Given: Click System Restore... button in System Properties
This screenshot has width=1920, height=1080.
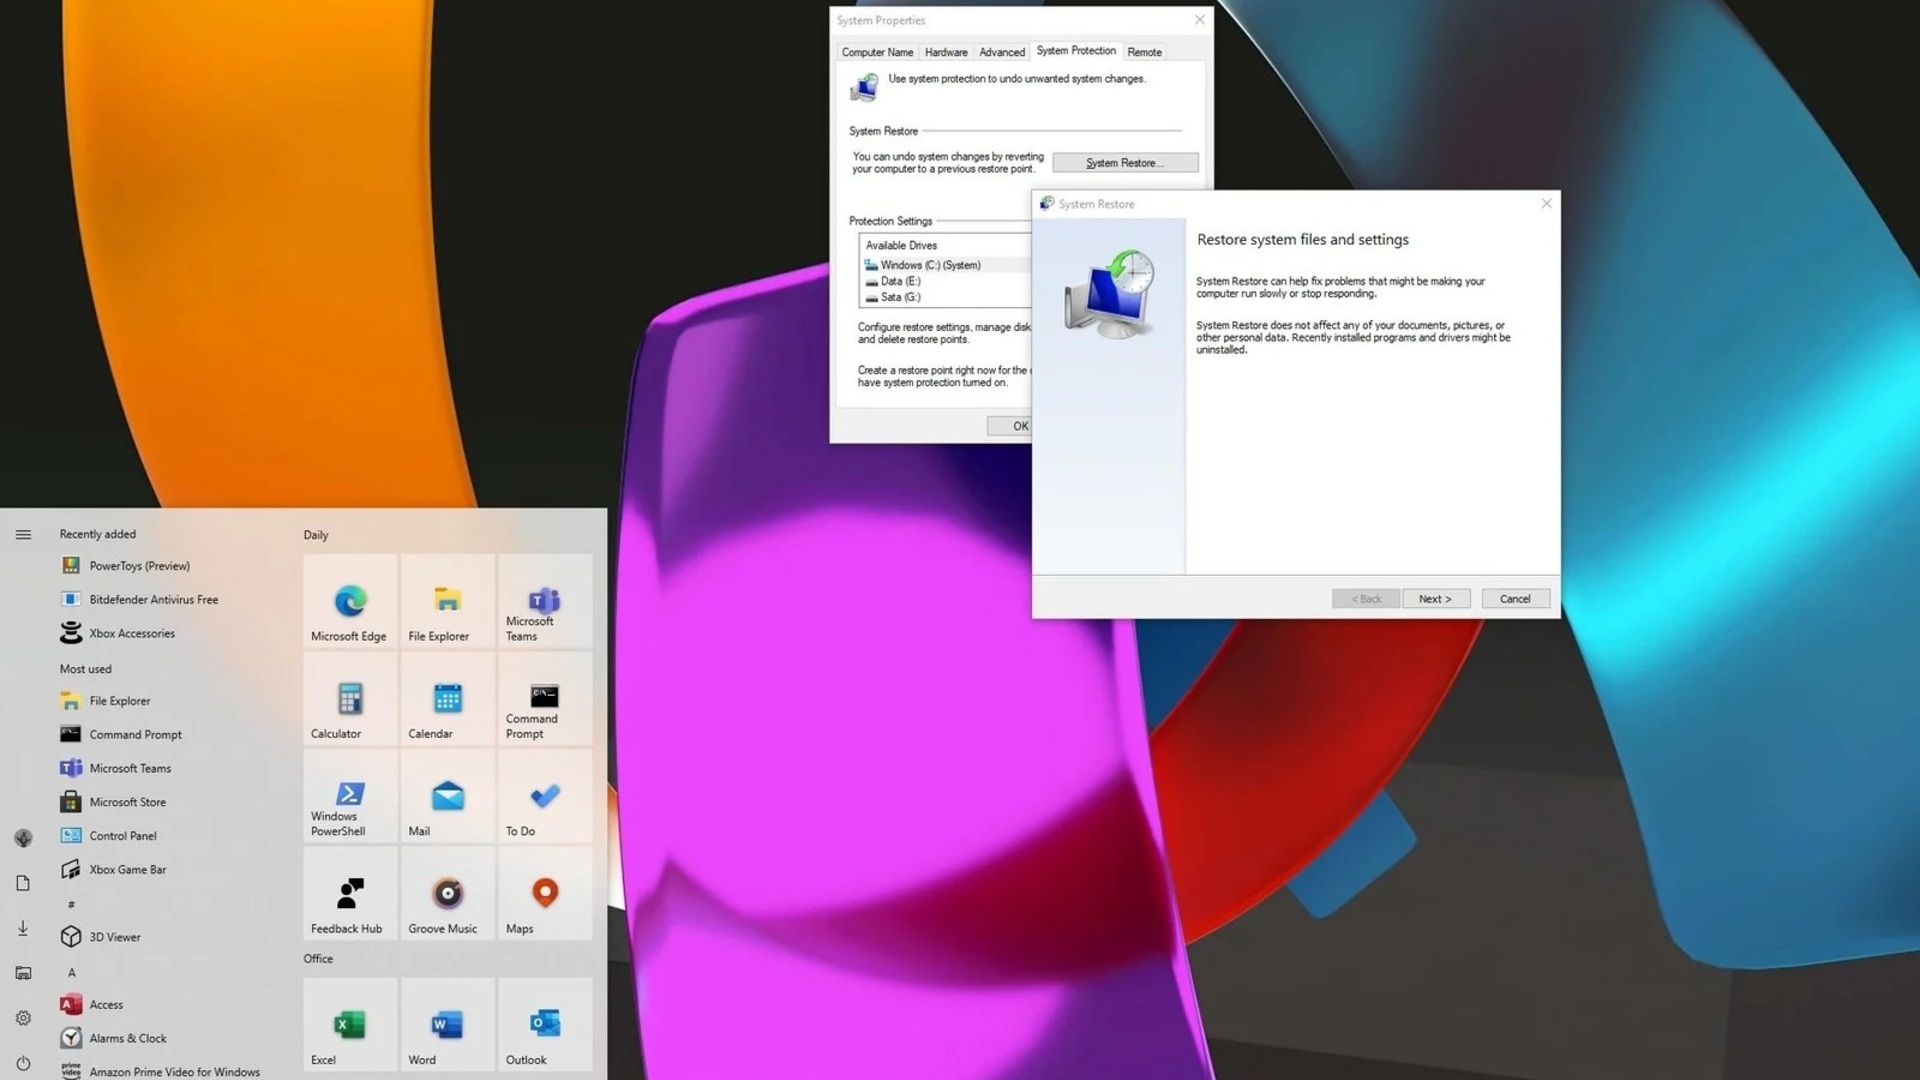Looking at the screenshot, I should pos(1125,163).
